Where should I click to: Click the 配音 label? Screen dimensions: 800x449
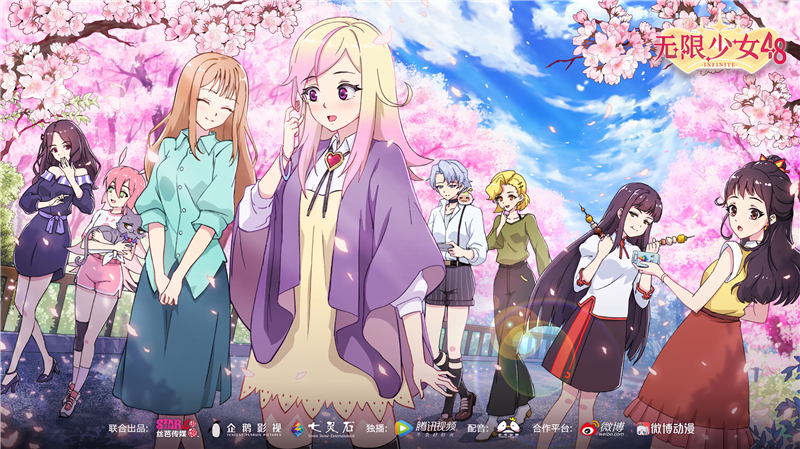pyautogui.click(x=478, y=428)
